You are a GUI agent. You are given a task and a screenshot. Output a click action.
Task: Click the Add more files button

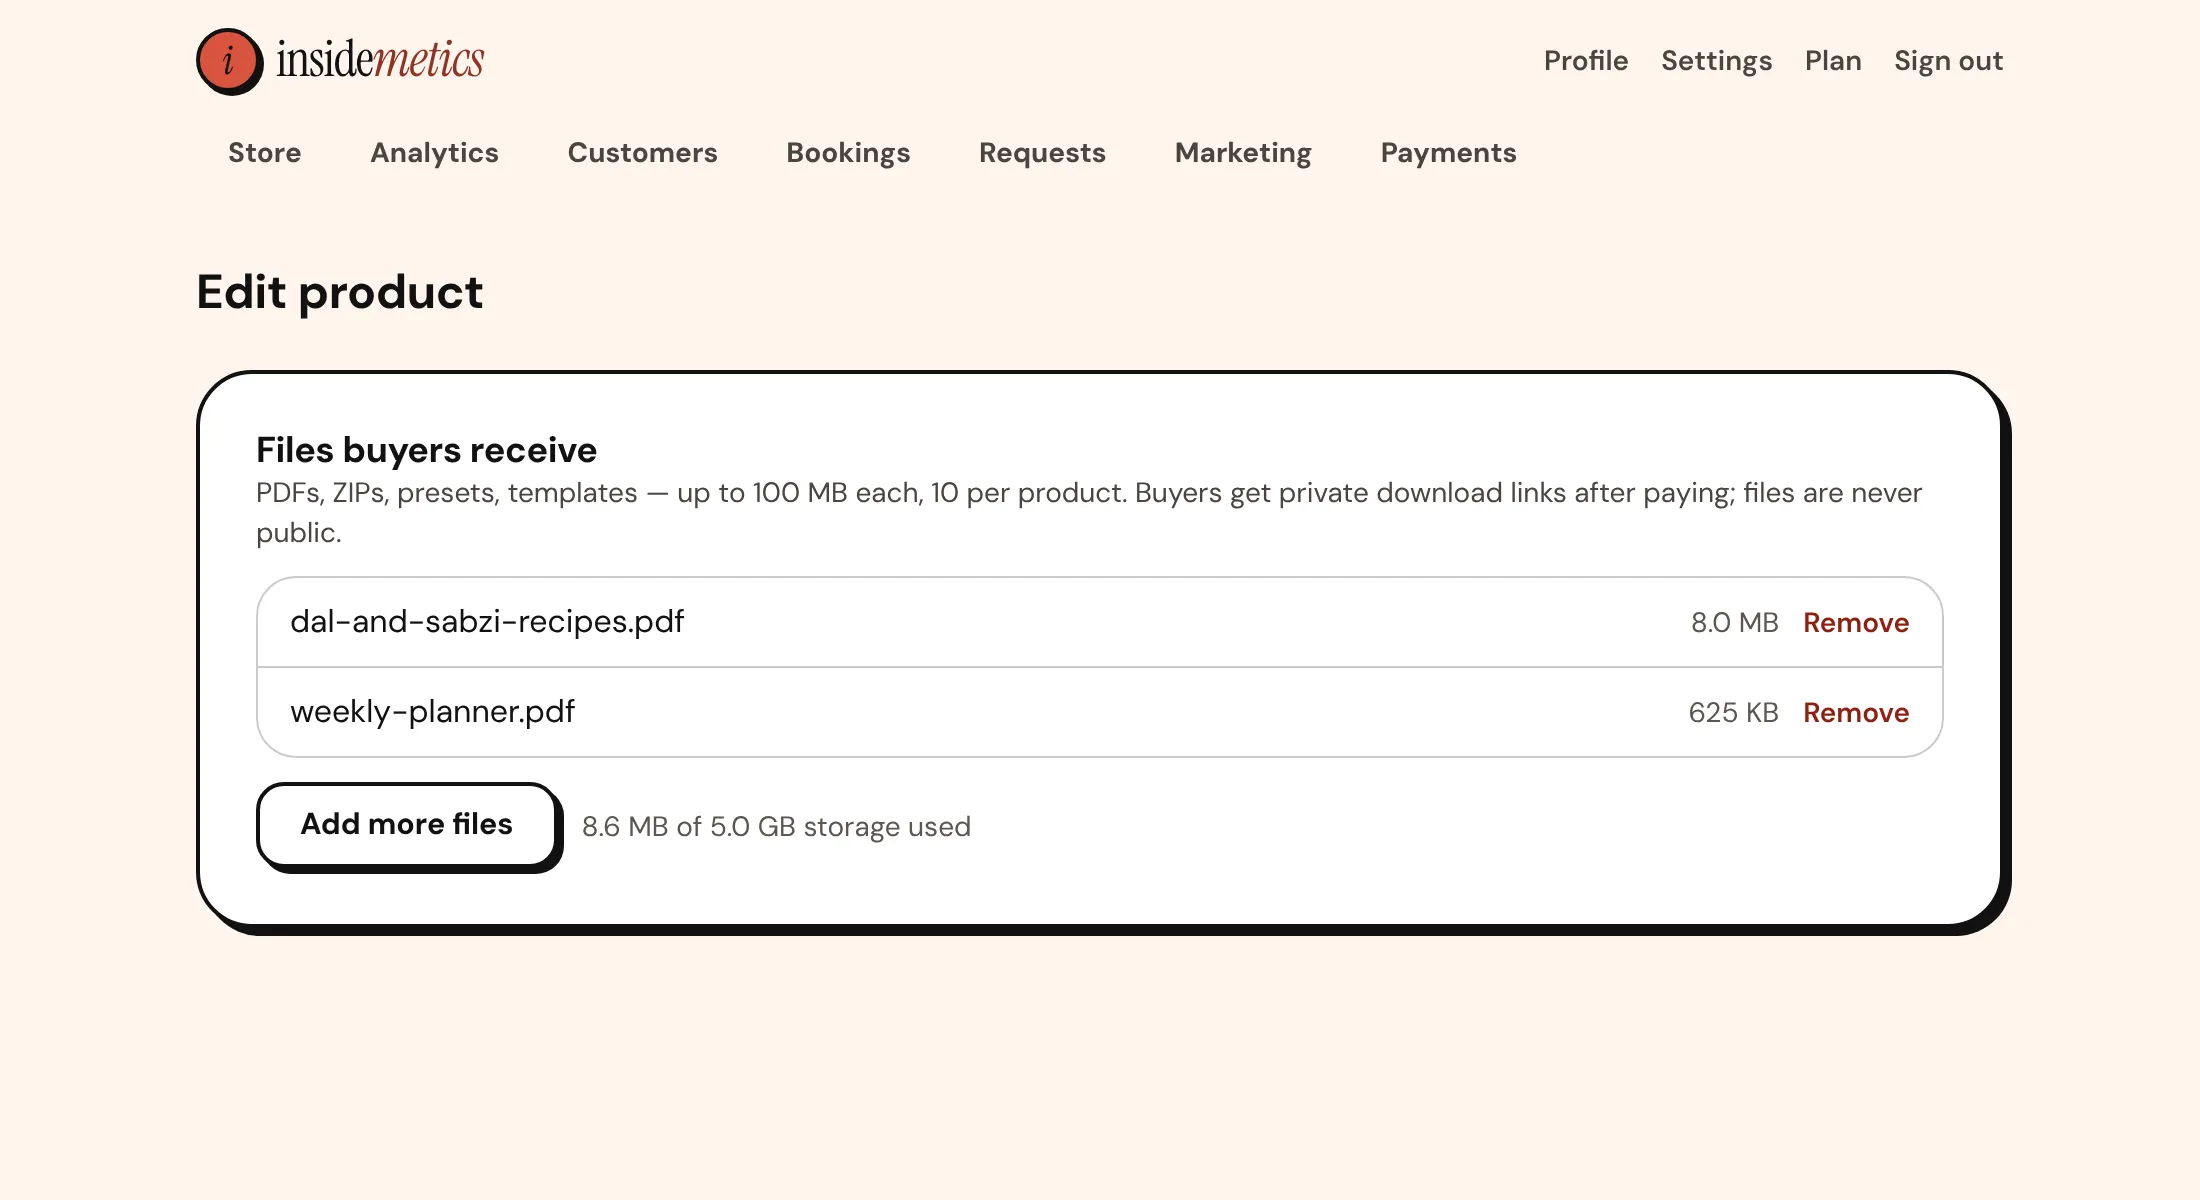pos(407,824)
